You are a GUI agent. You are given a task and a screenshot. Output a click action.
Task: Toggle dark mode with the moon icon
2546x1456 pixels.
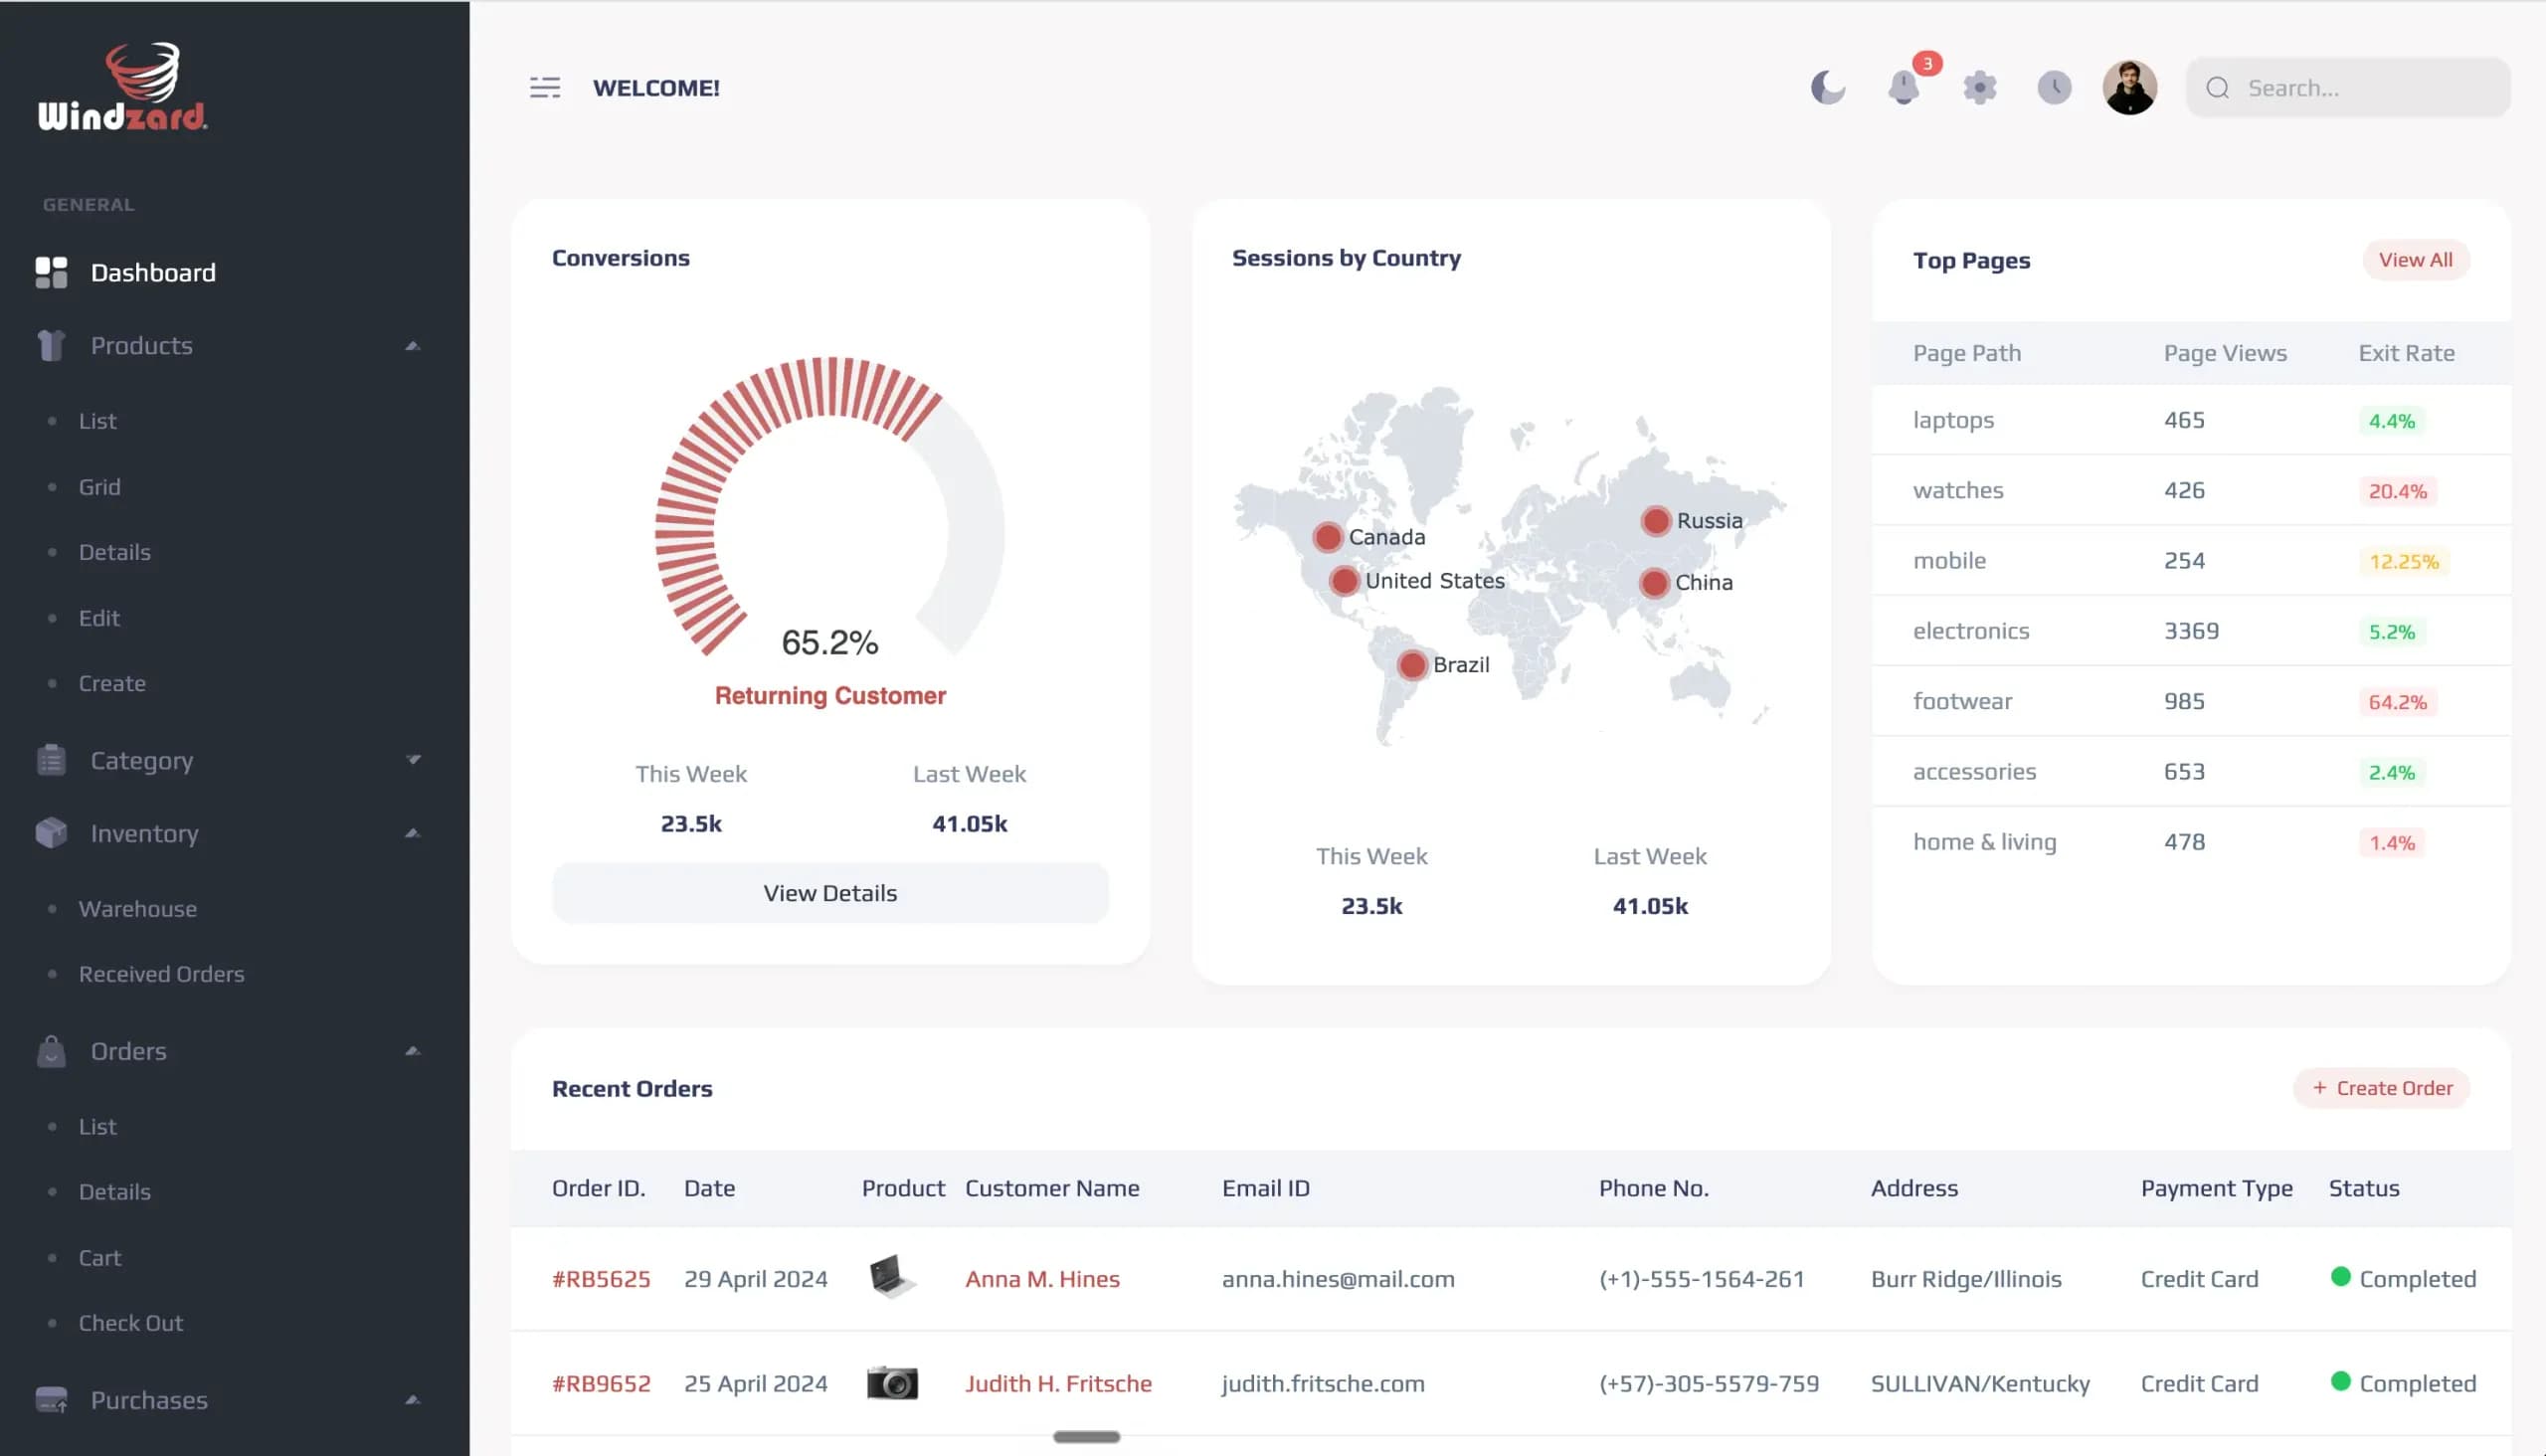1827,88
